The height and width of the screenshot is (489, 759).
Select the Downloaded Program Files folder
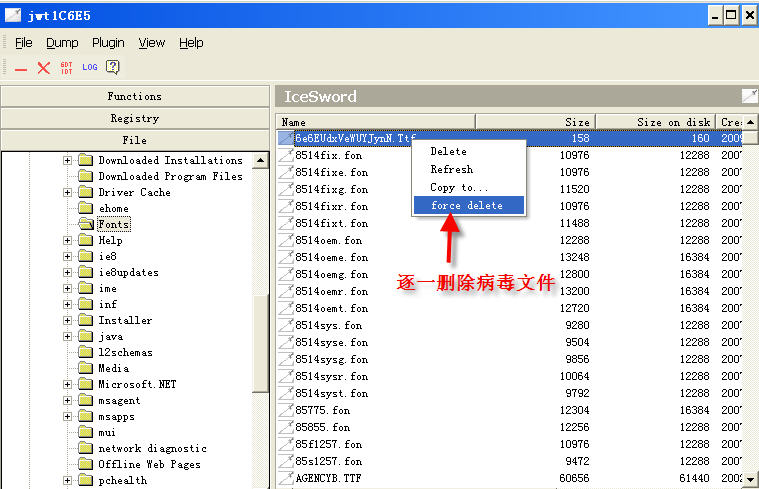click(170, 176)
